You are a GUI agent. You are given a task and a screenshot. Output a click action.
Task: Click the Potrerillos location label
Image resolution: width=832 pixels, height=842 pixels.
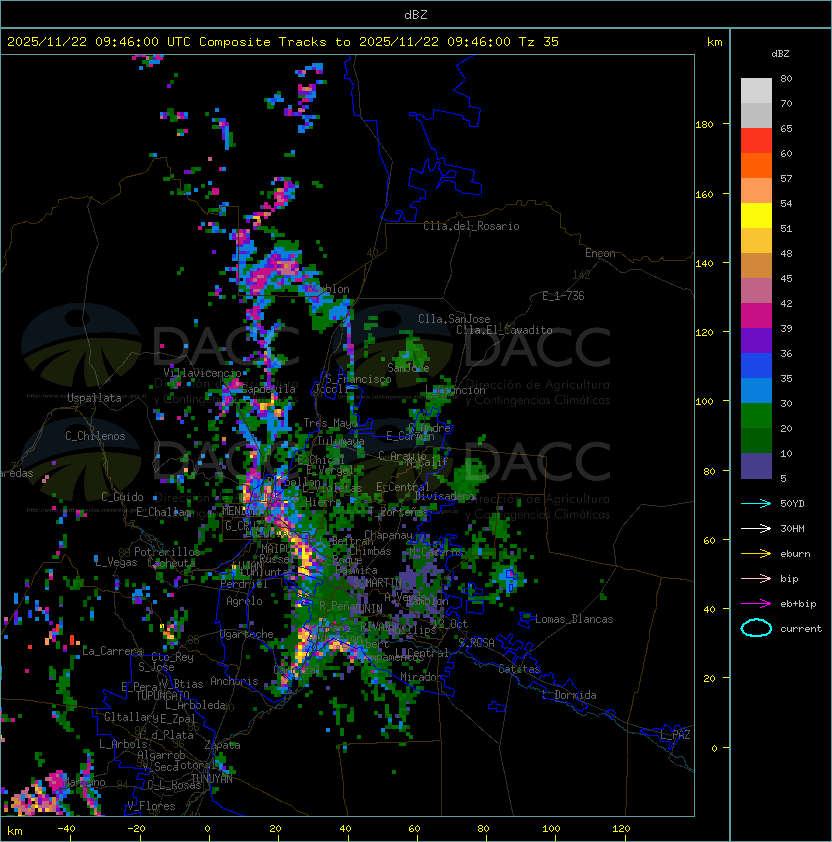click(167, 552)
